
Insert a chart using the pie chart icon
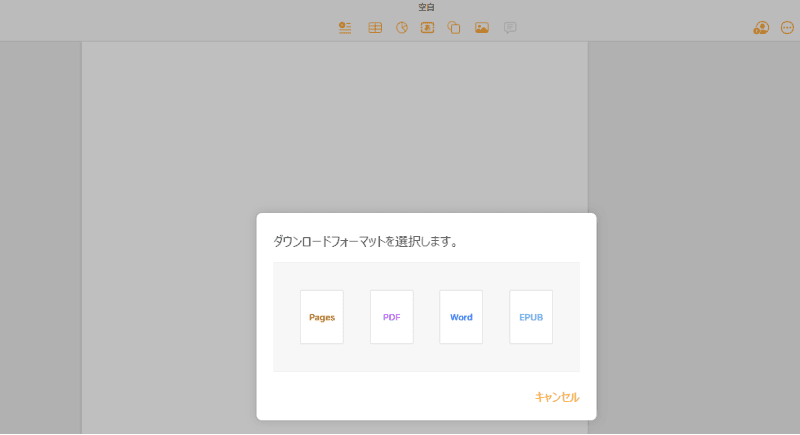(x=402, y=28)
